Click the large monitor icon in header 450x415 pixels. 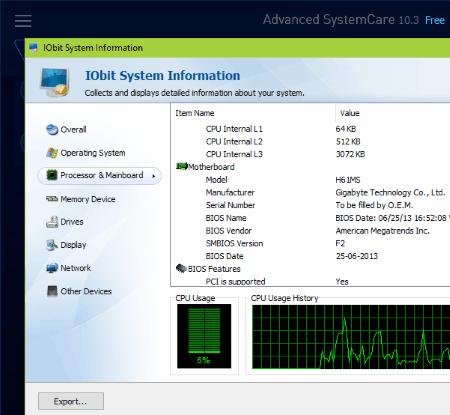55,82
